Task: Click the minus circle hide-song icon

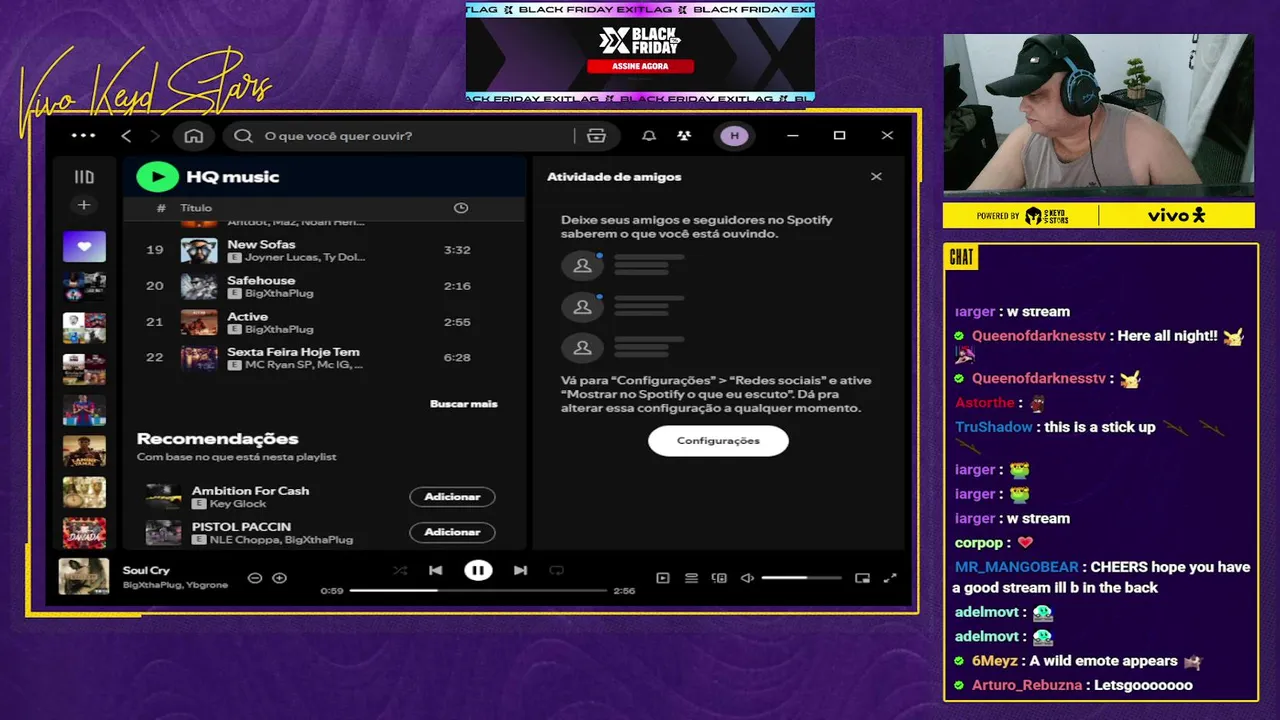Action: [255, 578]
